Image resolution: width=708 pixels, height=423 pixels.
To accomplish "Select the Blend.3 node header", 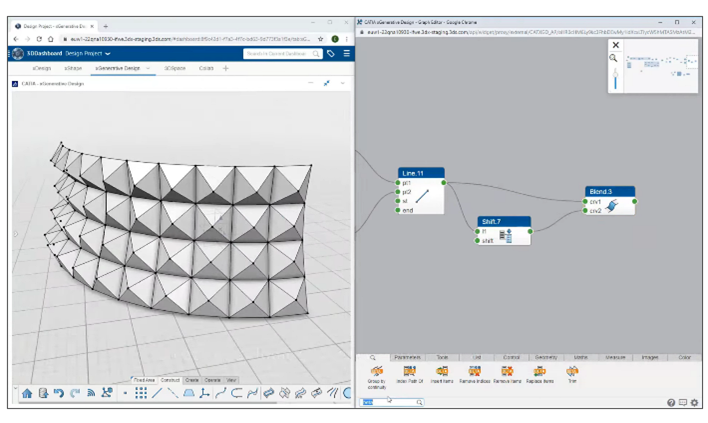I will click(x=610, y=191).
